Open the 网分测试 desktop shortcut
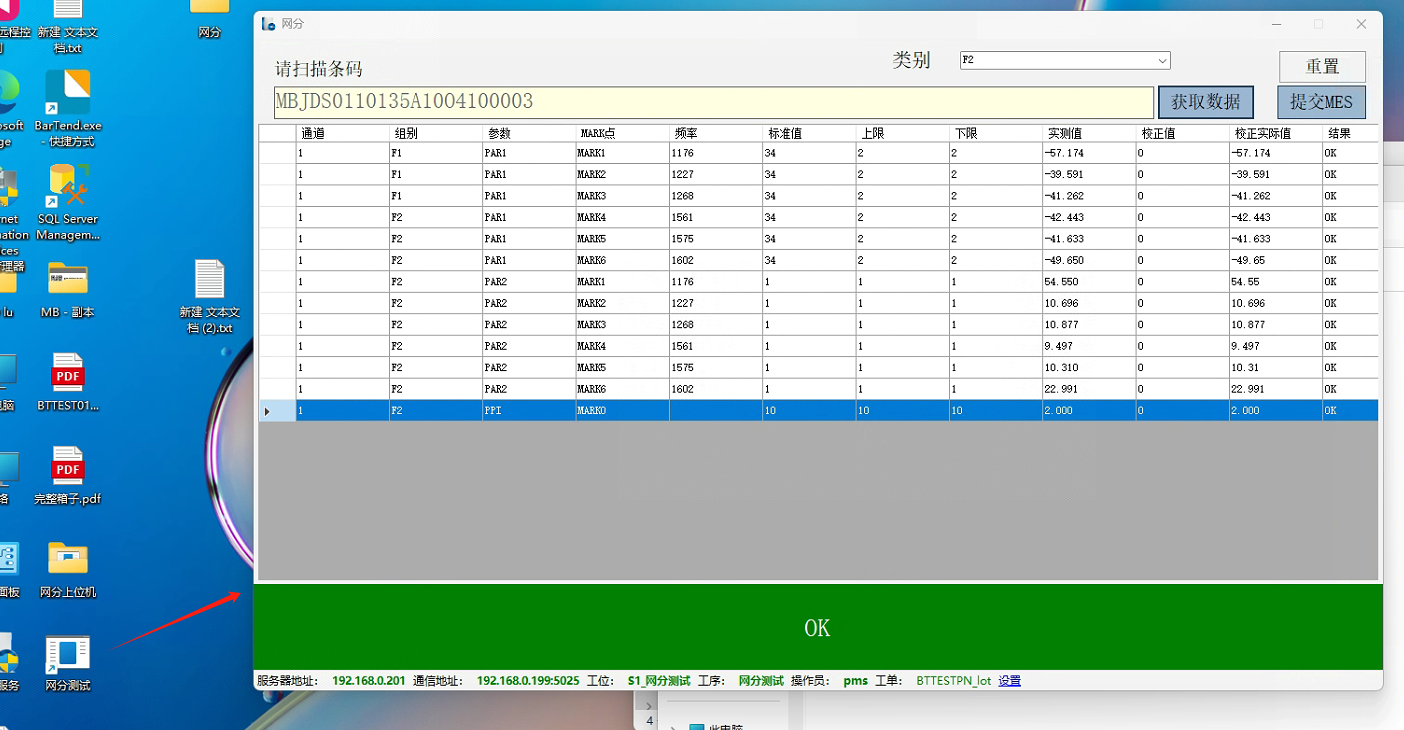The height and width of the screenshot is (730, 1404). tap(68, 657)
